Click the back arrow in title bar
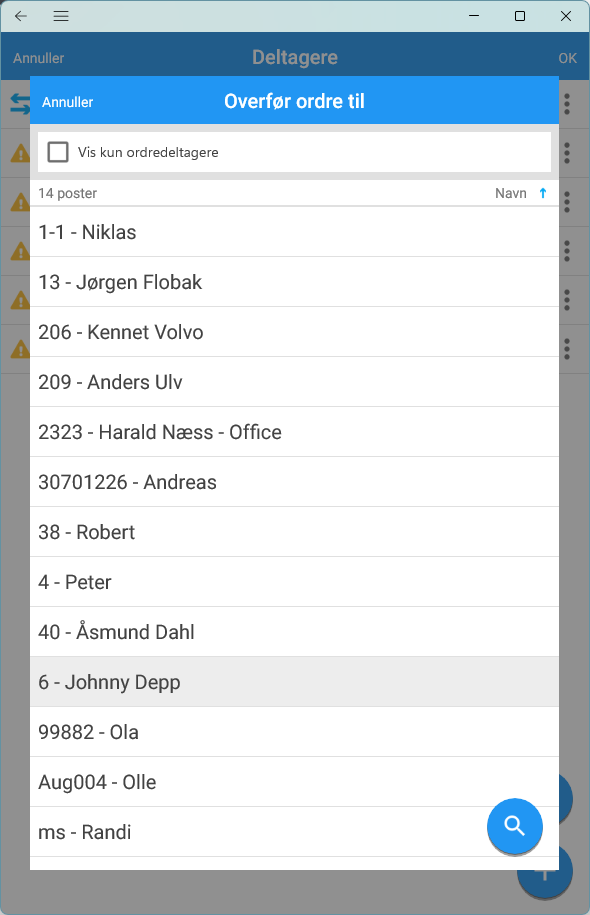This screenshot has width=590, height=915. pos(21,16)
